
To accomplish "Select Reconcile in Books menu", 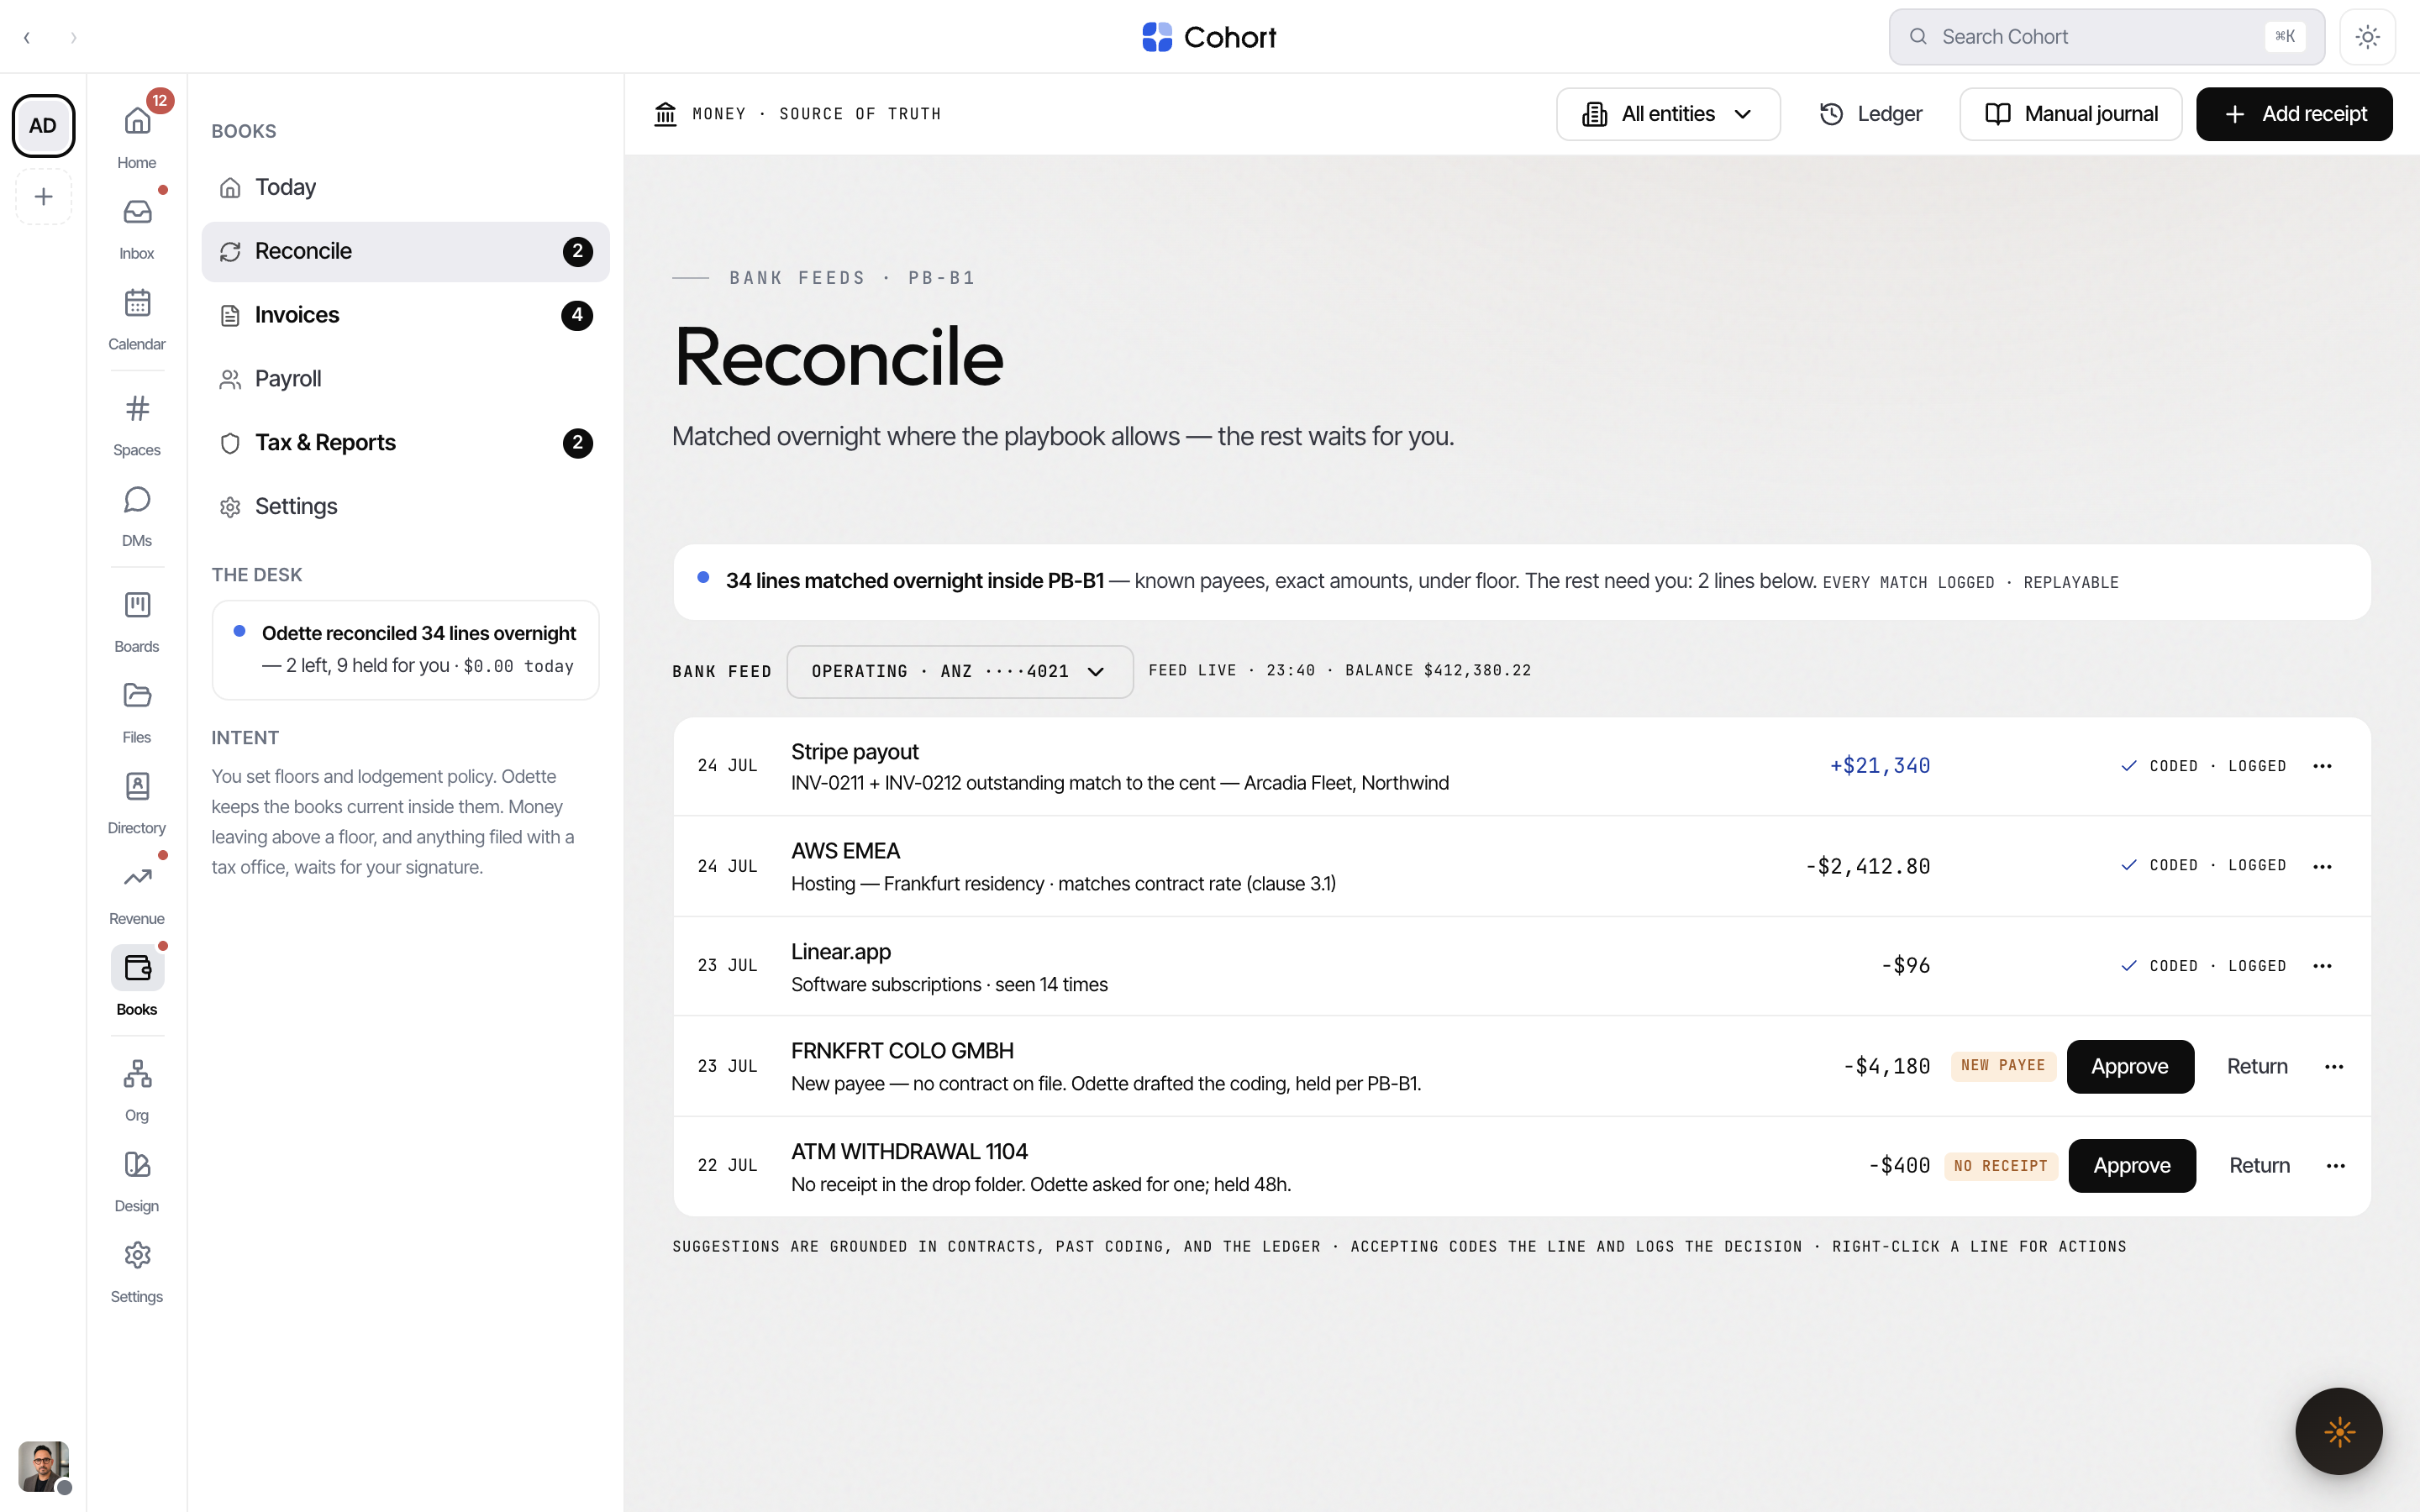I will (x=405, y=251).
